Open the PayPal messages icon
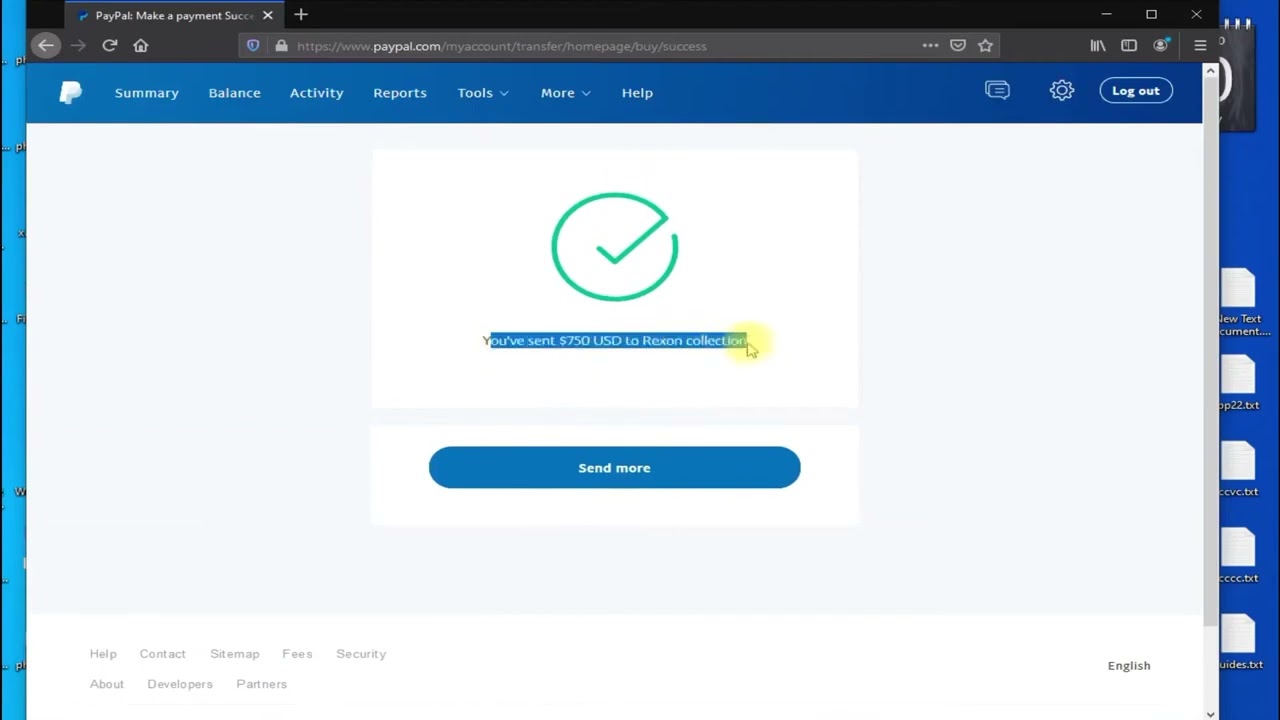 tap(997, 90)
